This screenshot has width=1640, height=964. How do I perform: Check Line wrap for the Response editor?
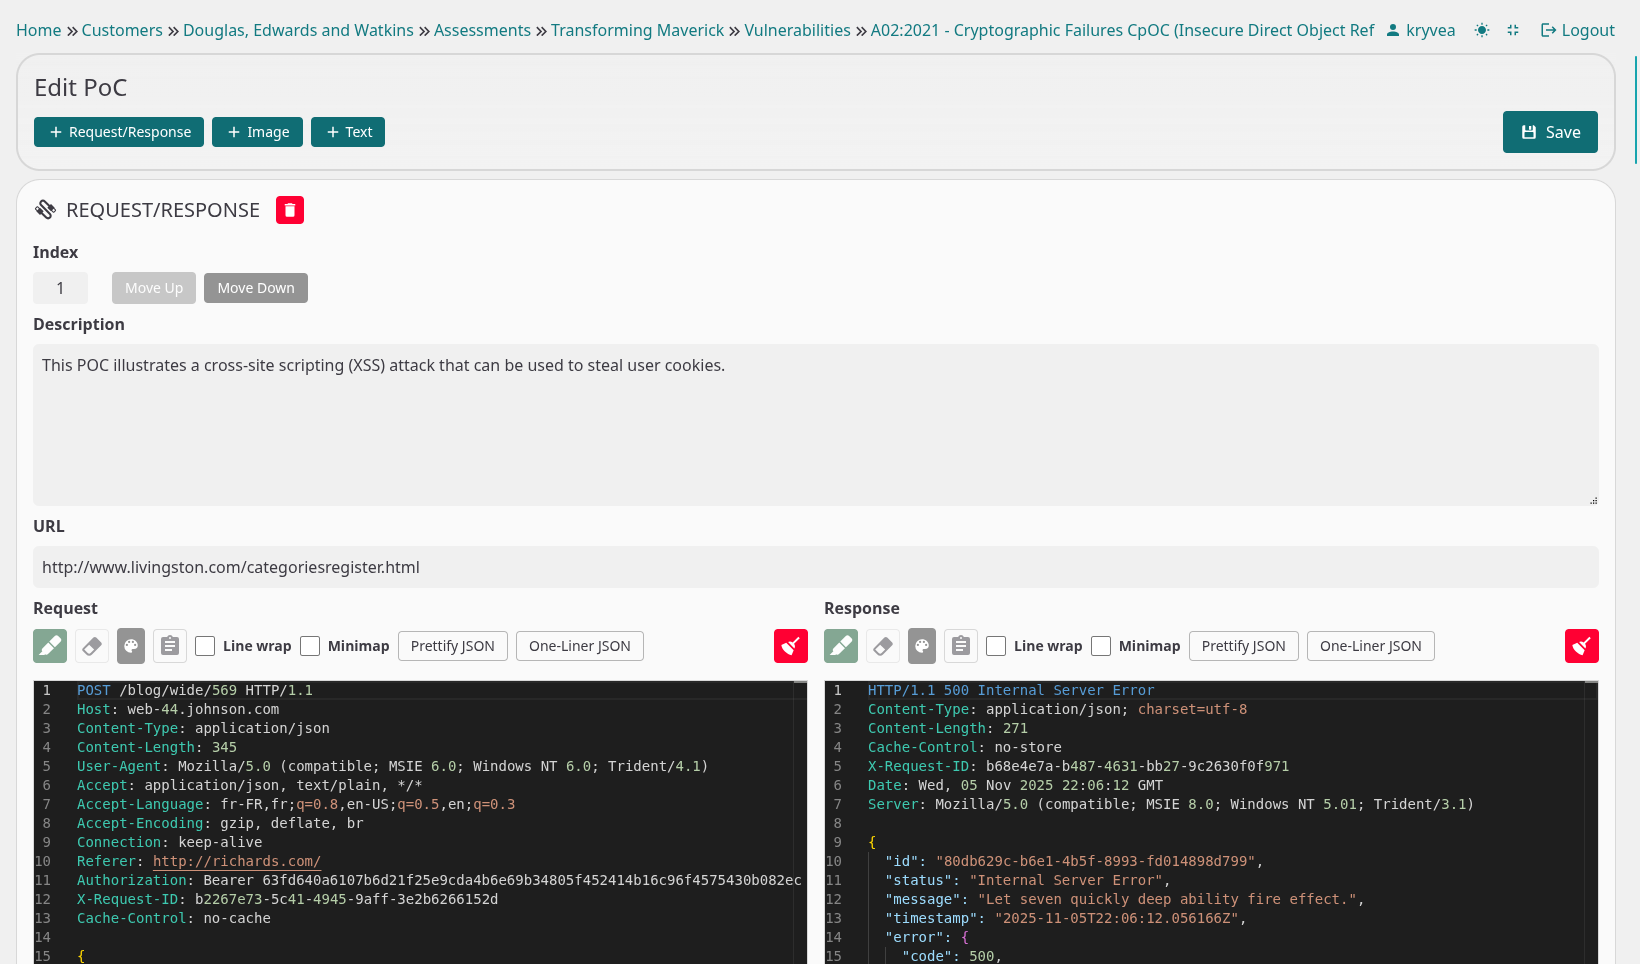[997, 646]
